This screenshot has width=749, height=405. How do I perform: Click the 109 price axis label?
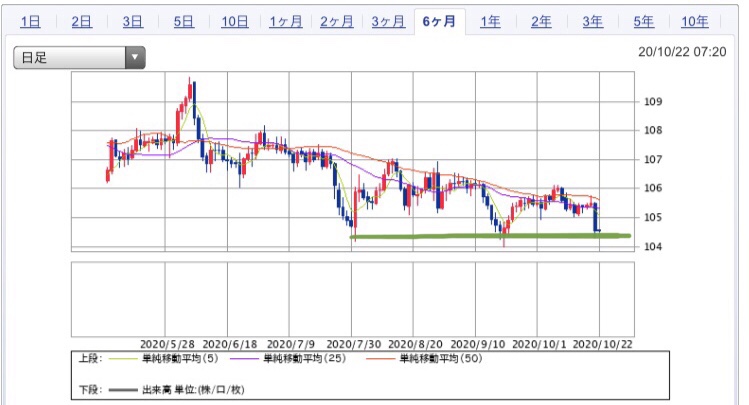pos(653,101)
